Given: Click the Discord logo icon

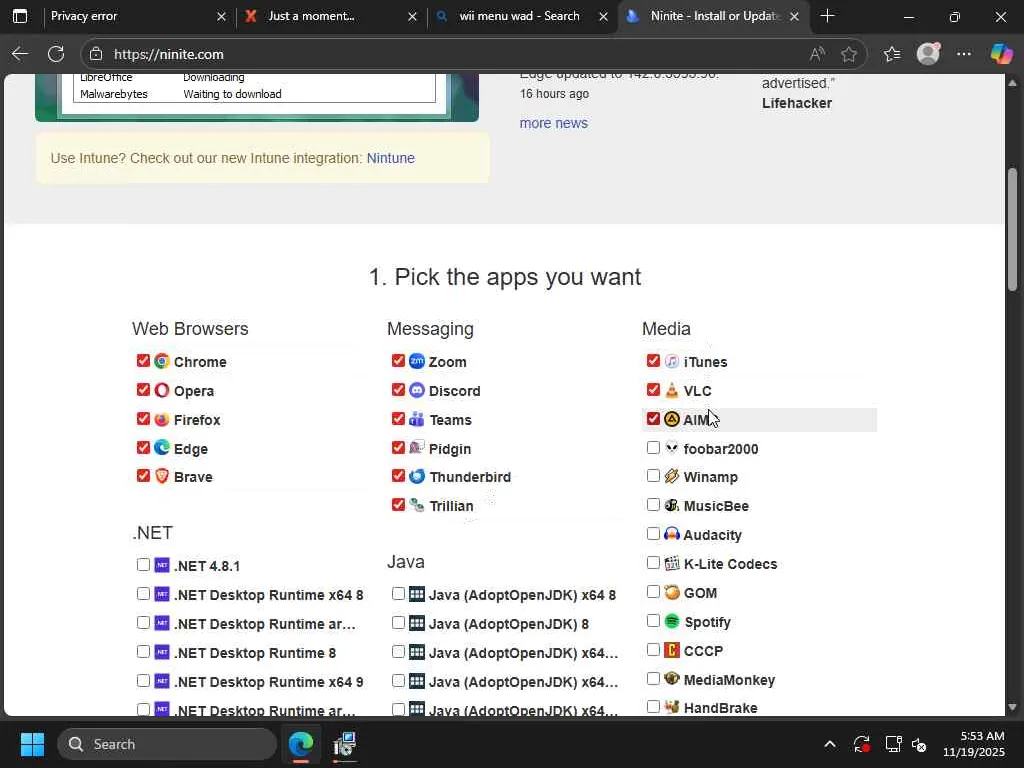Looking at the screenshot, I should [417, 390].
